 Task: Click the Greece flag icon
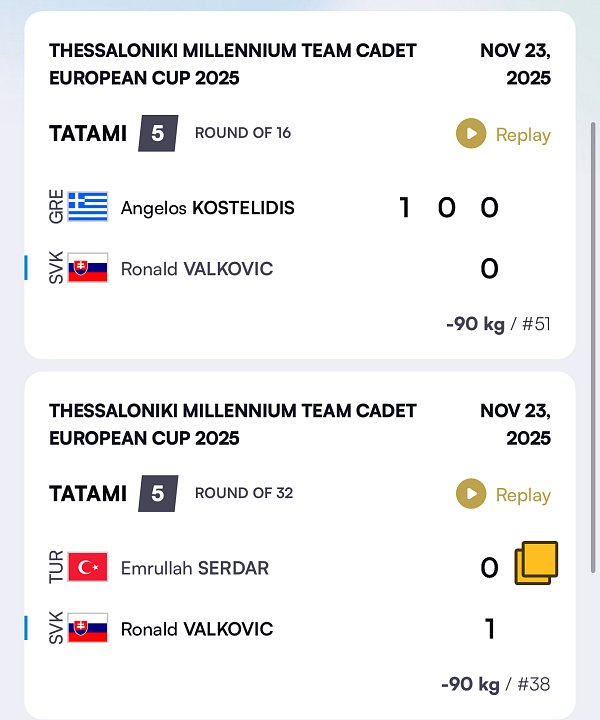pos(88,208)
